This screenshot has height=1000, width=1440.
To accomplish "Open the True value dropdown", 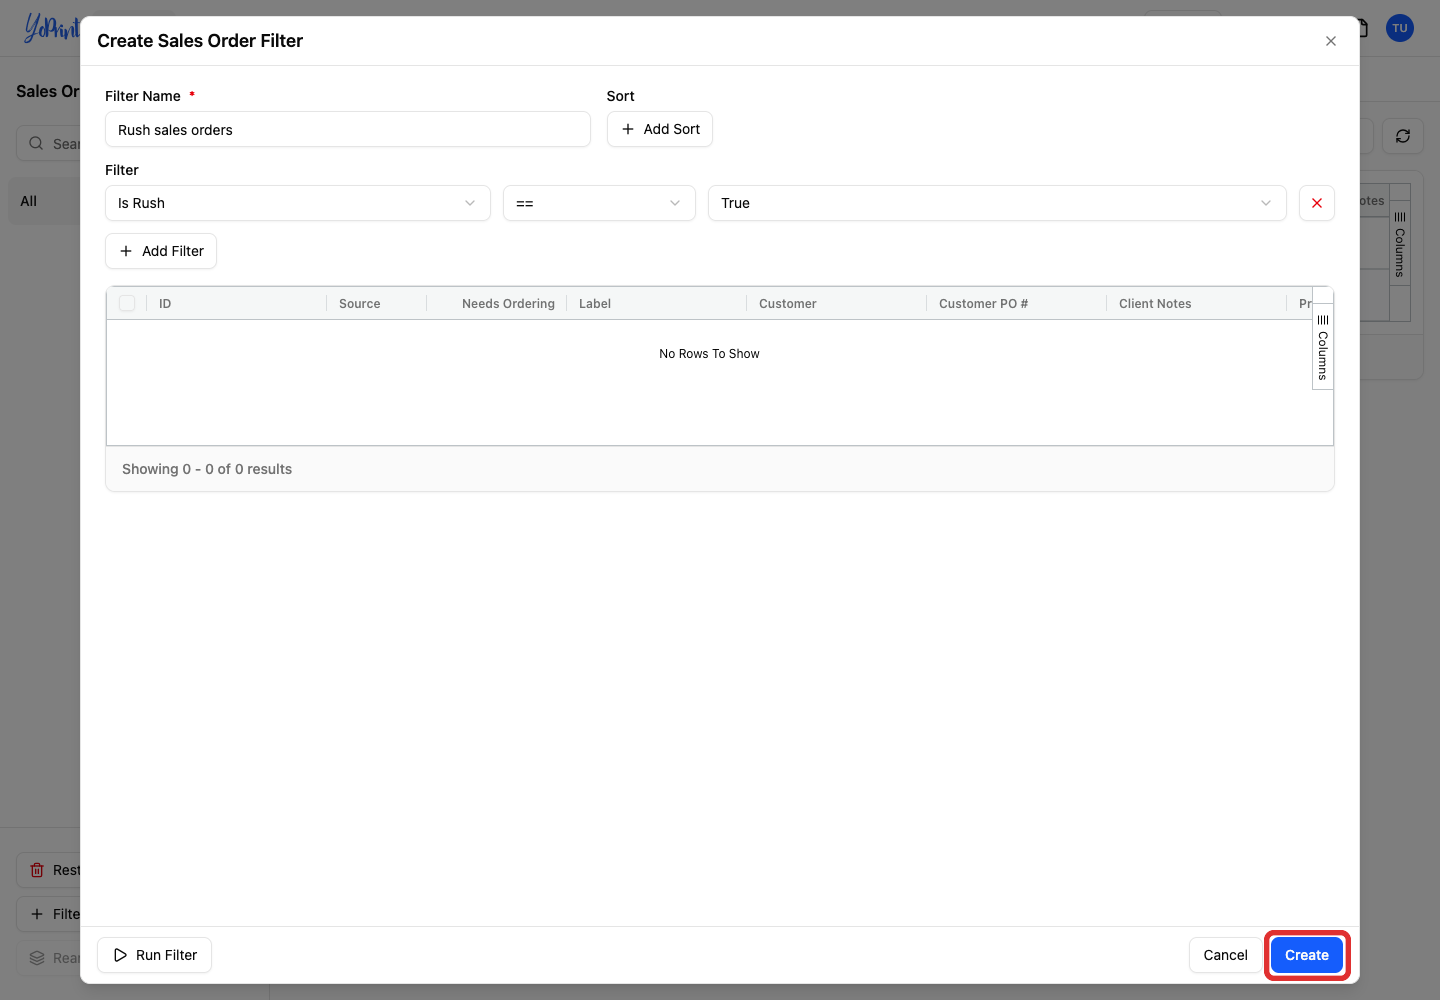I will 997,203.
